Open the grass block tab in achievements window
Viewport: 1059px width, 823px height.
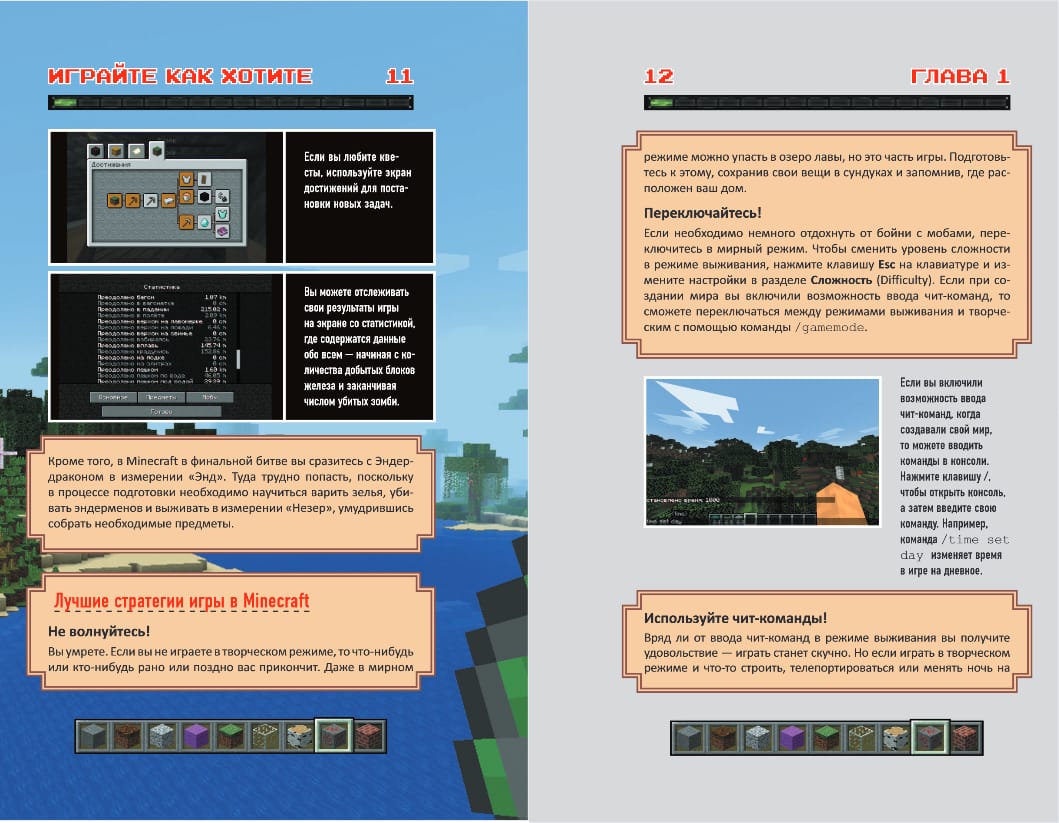pos(156,150)
